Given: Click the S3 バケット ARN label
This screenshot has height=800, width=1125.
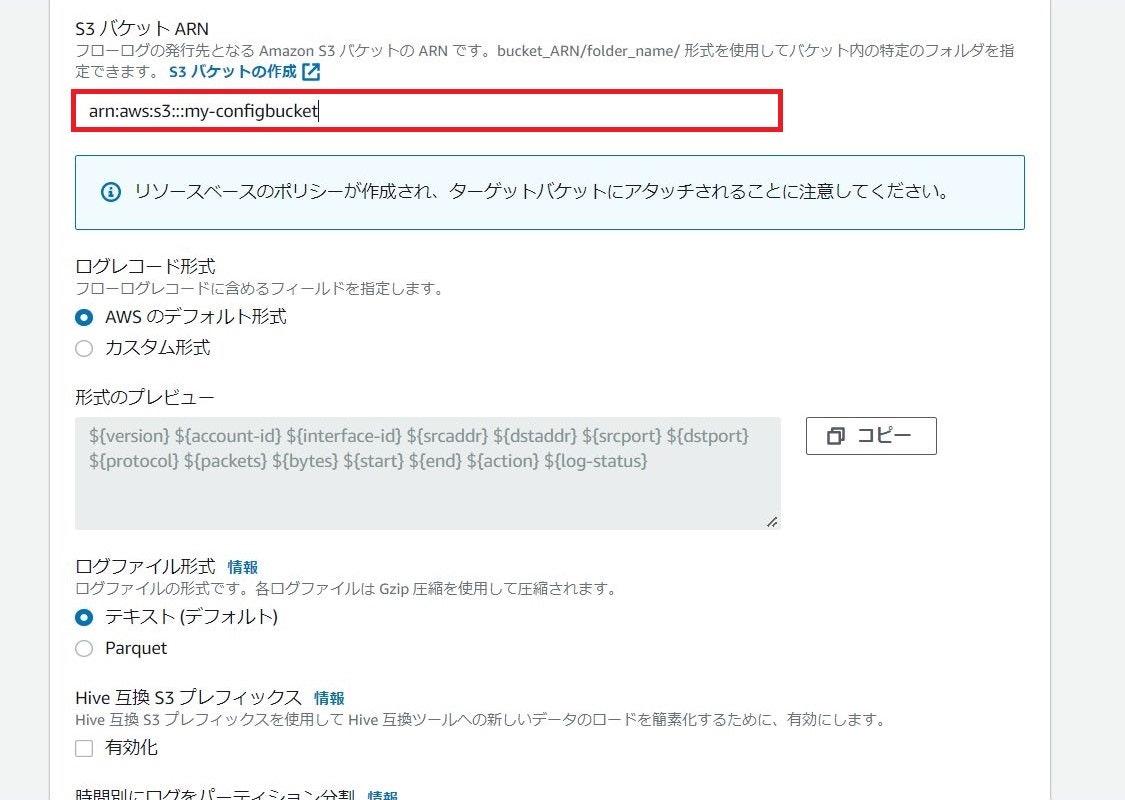Looking at the screenshot, I should [x=142, y=29].
